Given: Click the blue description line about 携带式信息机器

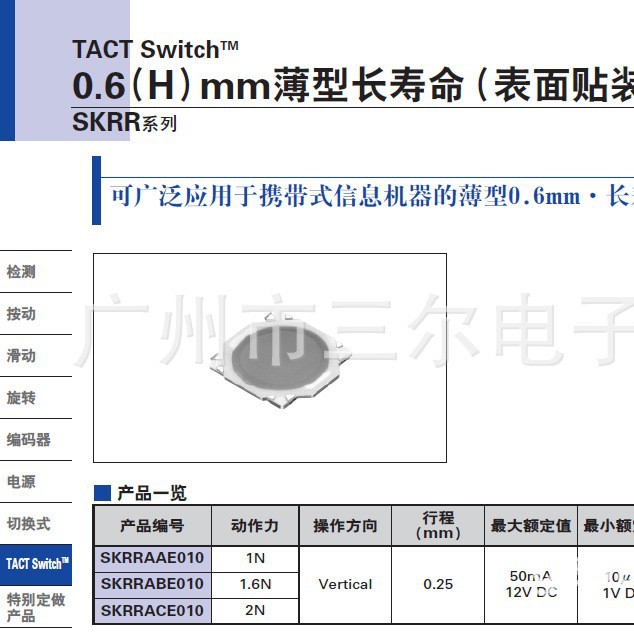Looking at the screenshot, I should point(372,196).
